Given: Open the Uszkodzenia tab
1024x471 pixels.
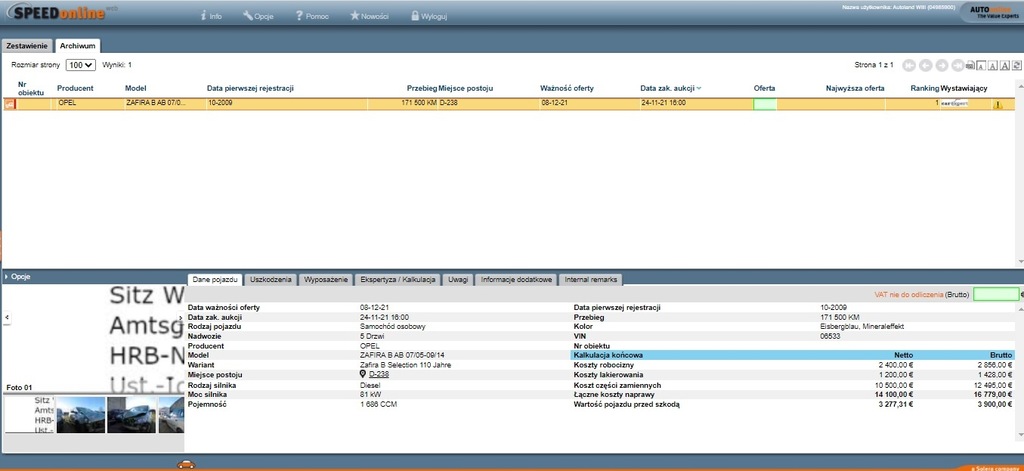Looking at the screenshot, I should pyautogui.click(x=271, y=280).
